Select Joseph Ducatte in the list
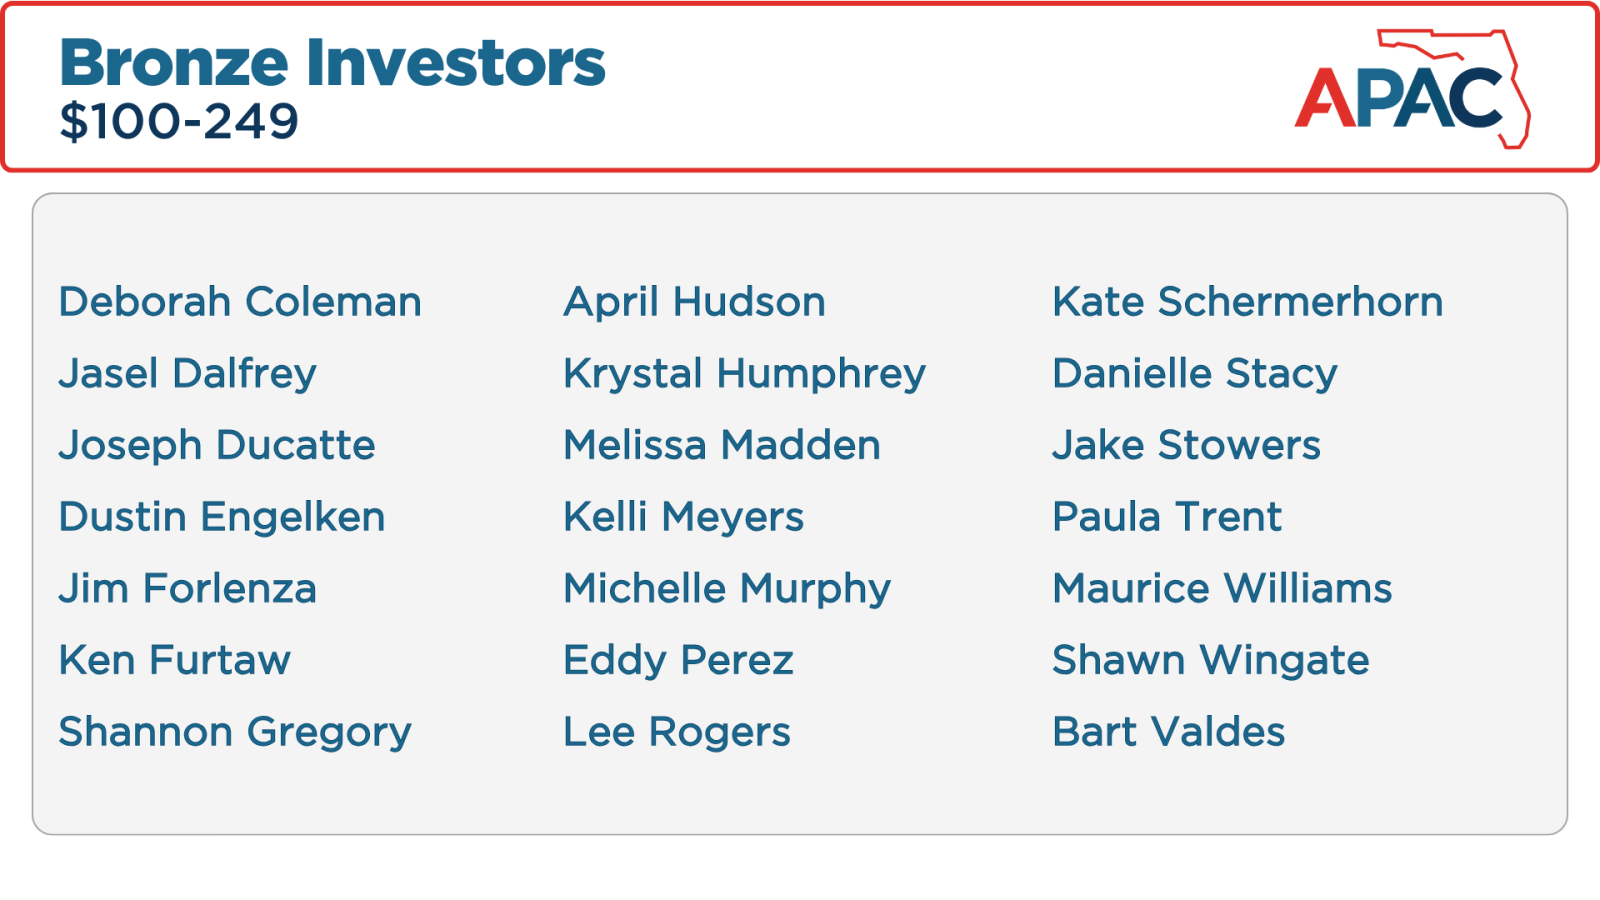The width and height of the screenshot is (1600, 900). point(217,446)
